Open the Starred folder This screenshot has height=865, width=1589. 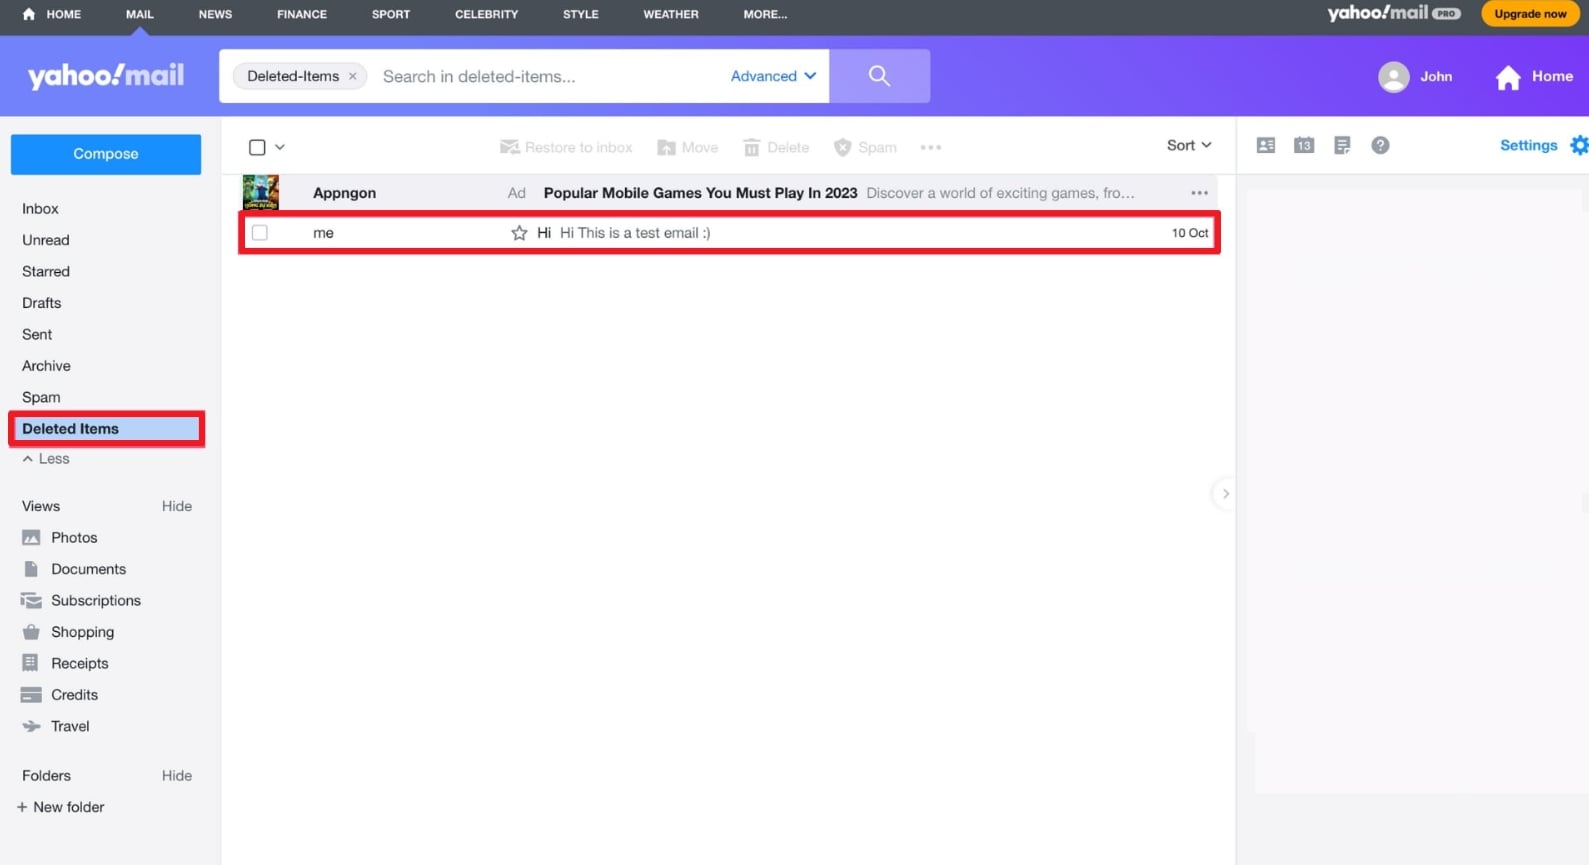click(46, 272)
